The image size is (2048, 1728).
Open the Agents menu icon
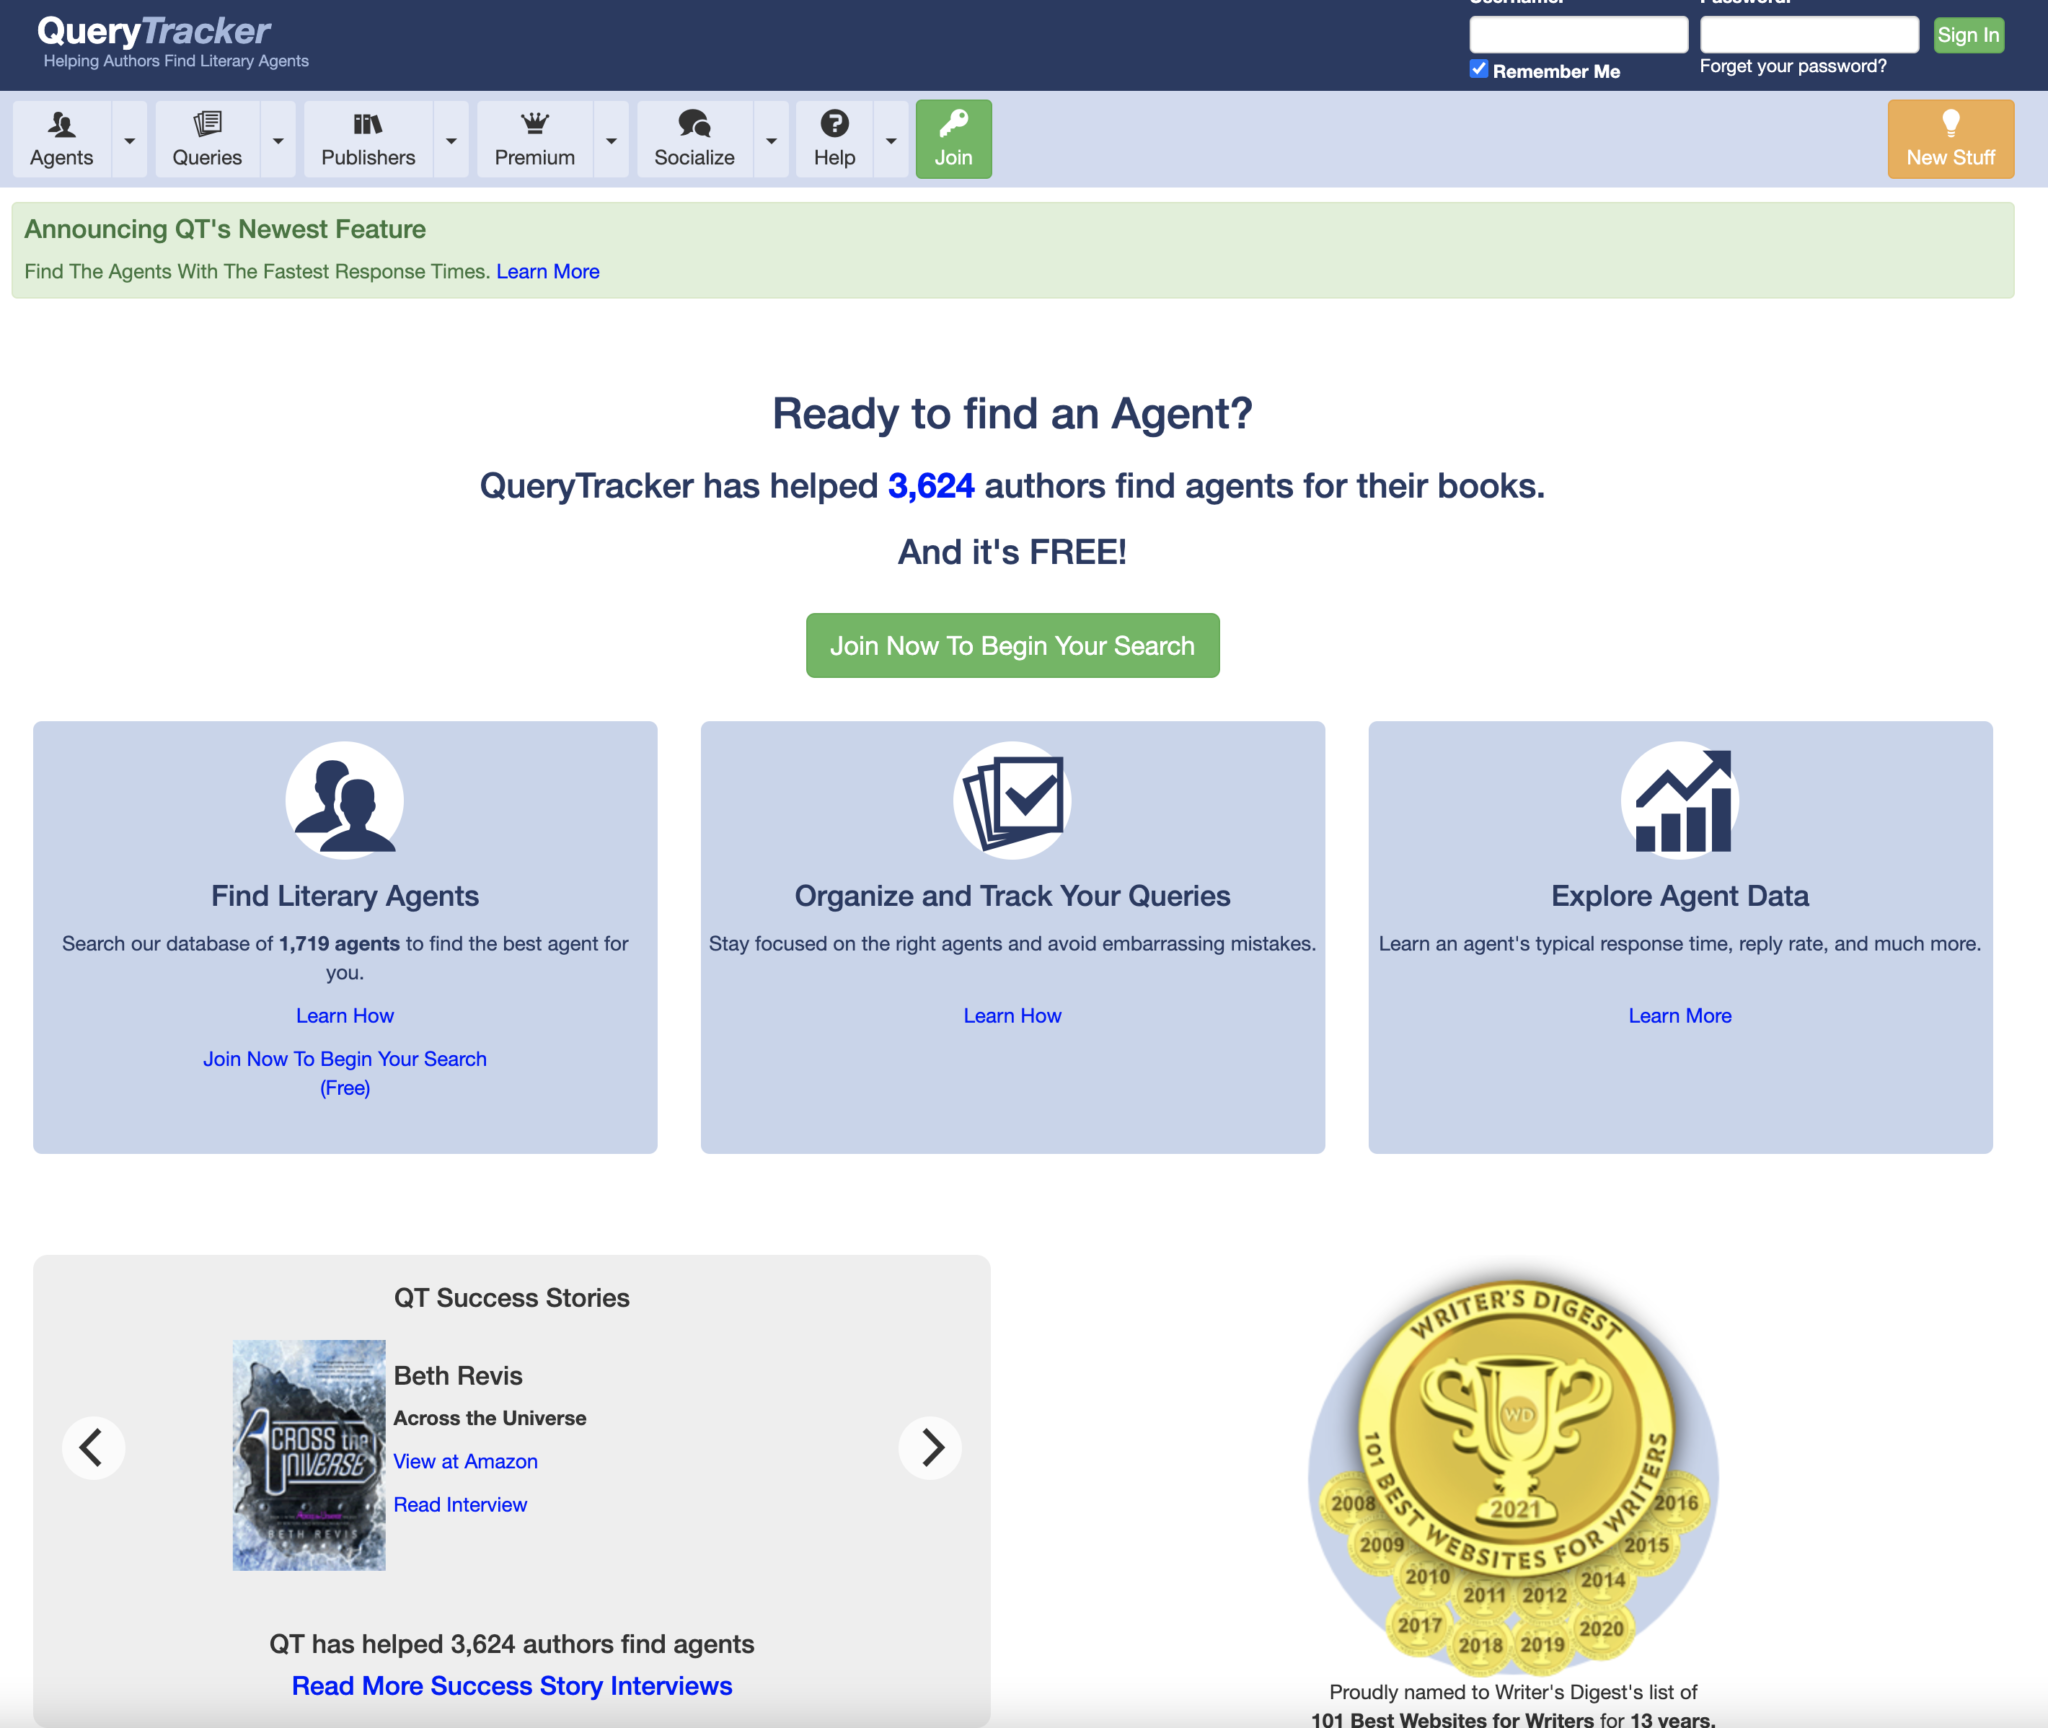point(61,124)
